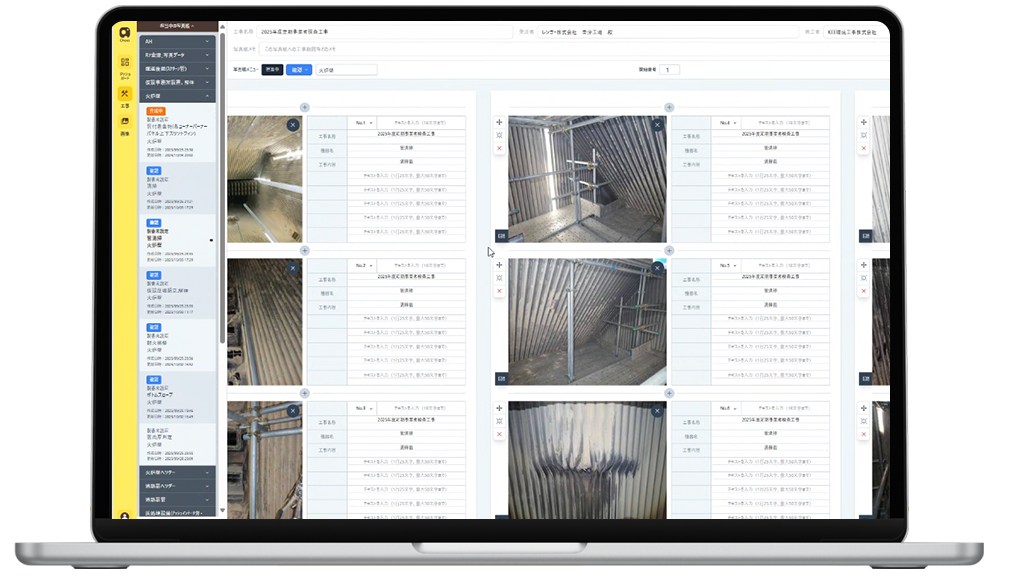
Task: Open the dashboard icon in yellow sidebar
Action: tap(124, 65)
